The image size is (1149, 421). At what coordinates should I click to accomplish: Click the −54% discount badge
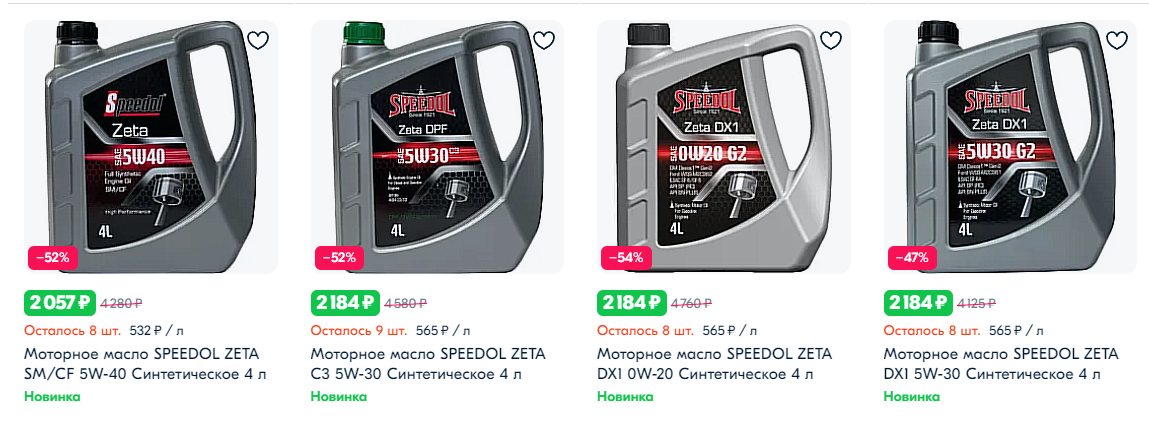click(x=626, y=258)
